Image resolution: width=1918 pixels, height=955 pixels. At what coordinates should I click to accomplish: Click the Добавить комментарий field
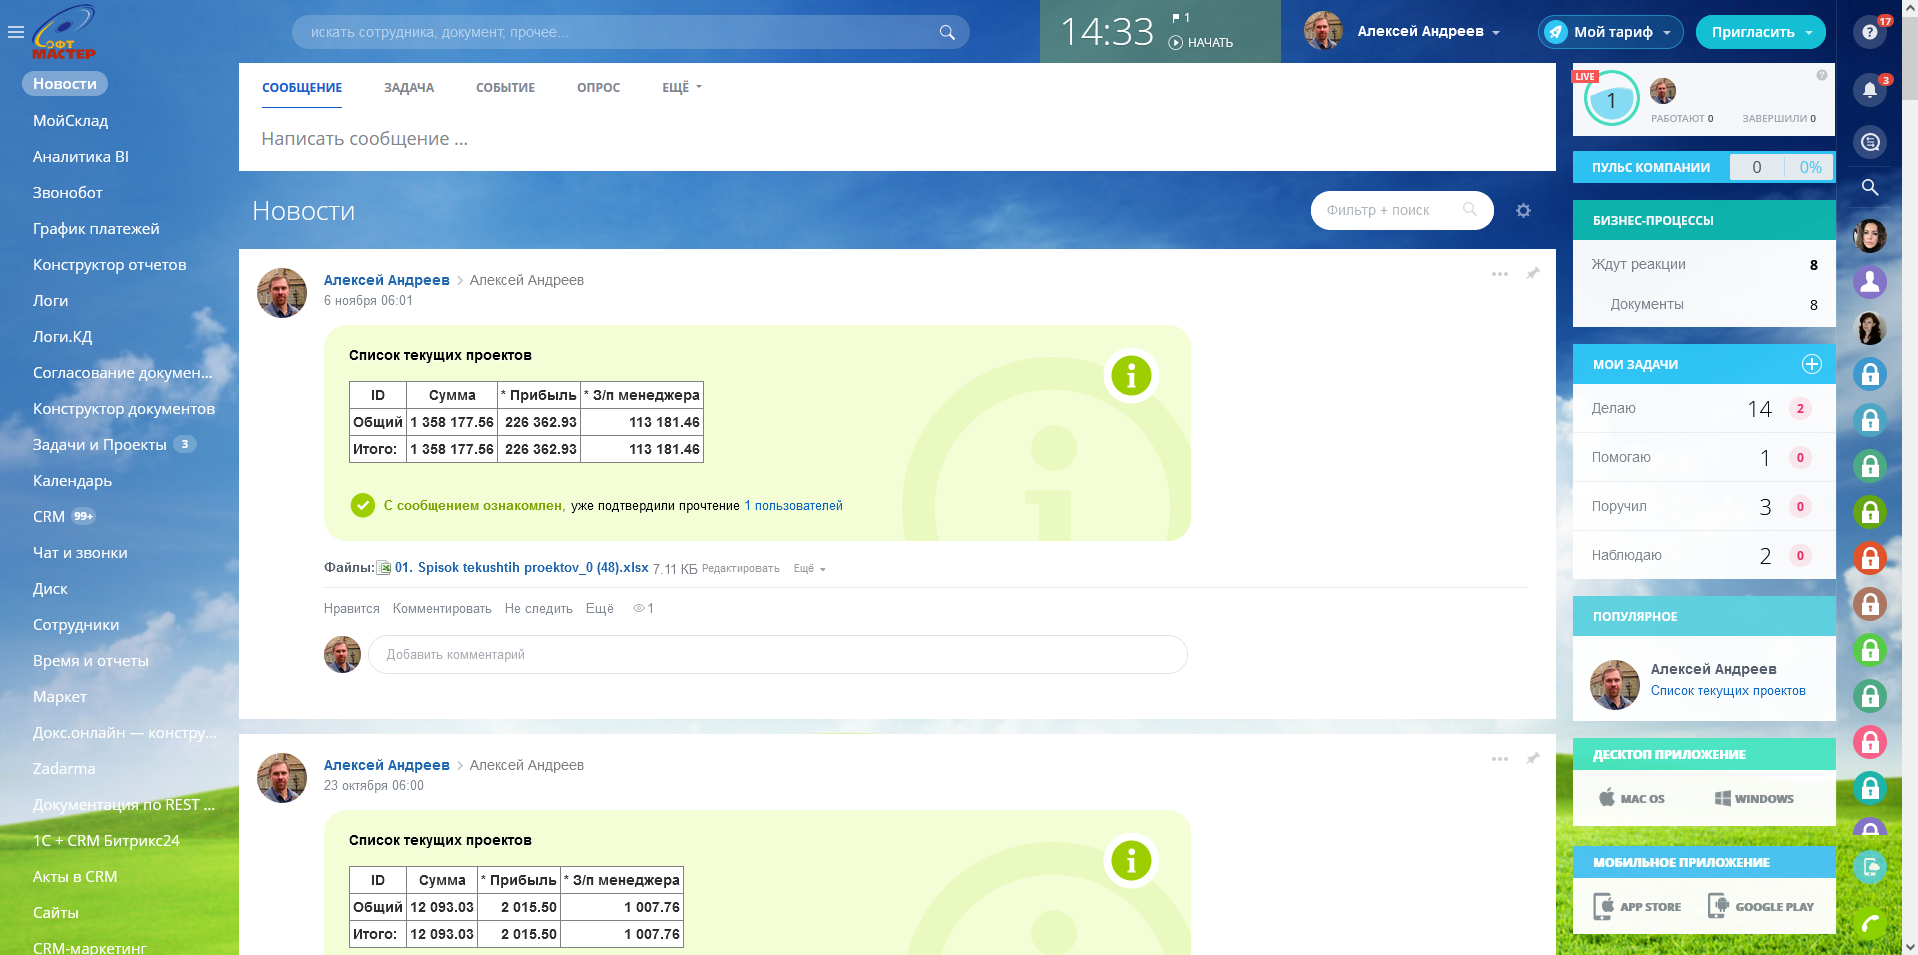tap(777, 655)
